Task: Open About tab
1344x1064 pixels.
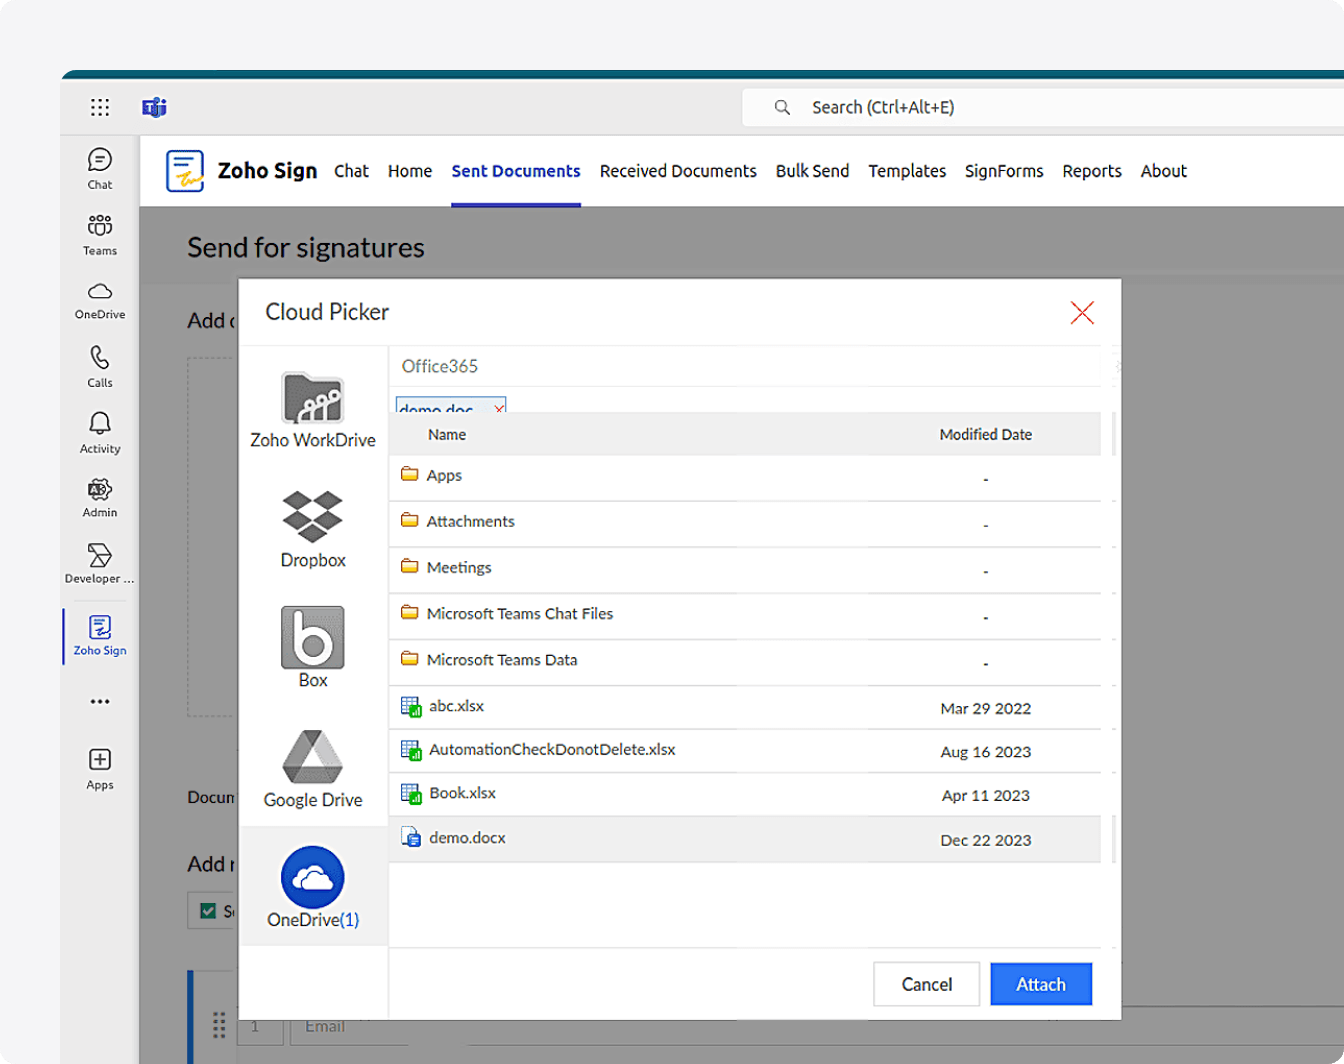Action: pyautogui.click(x=1164, y=171)
